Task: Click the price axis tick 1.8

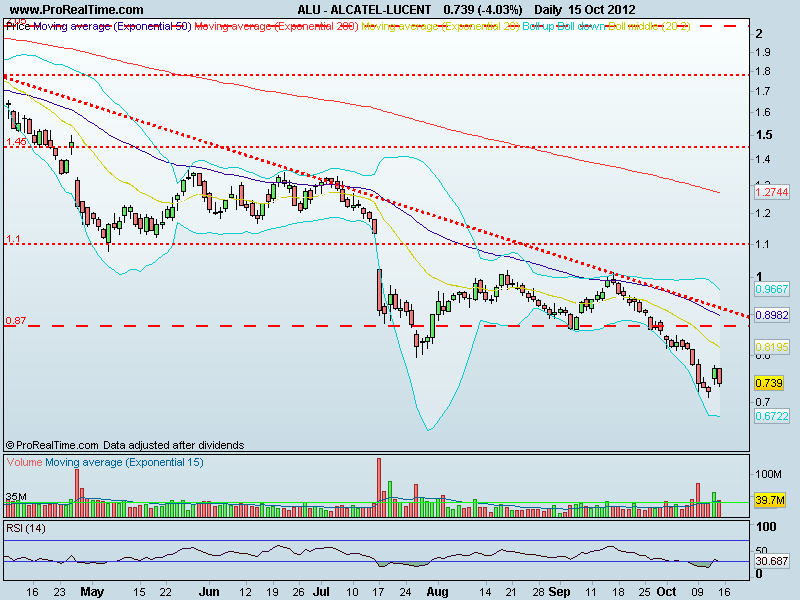Action: click(763, 71)
